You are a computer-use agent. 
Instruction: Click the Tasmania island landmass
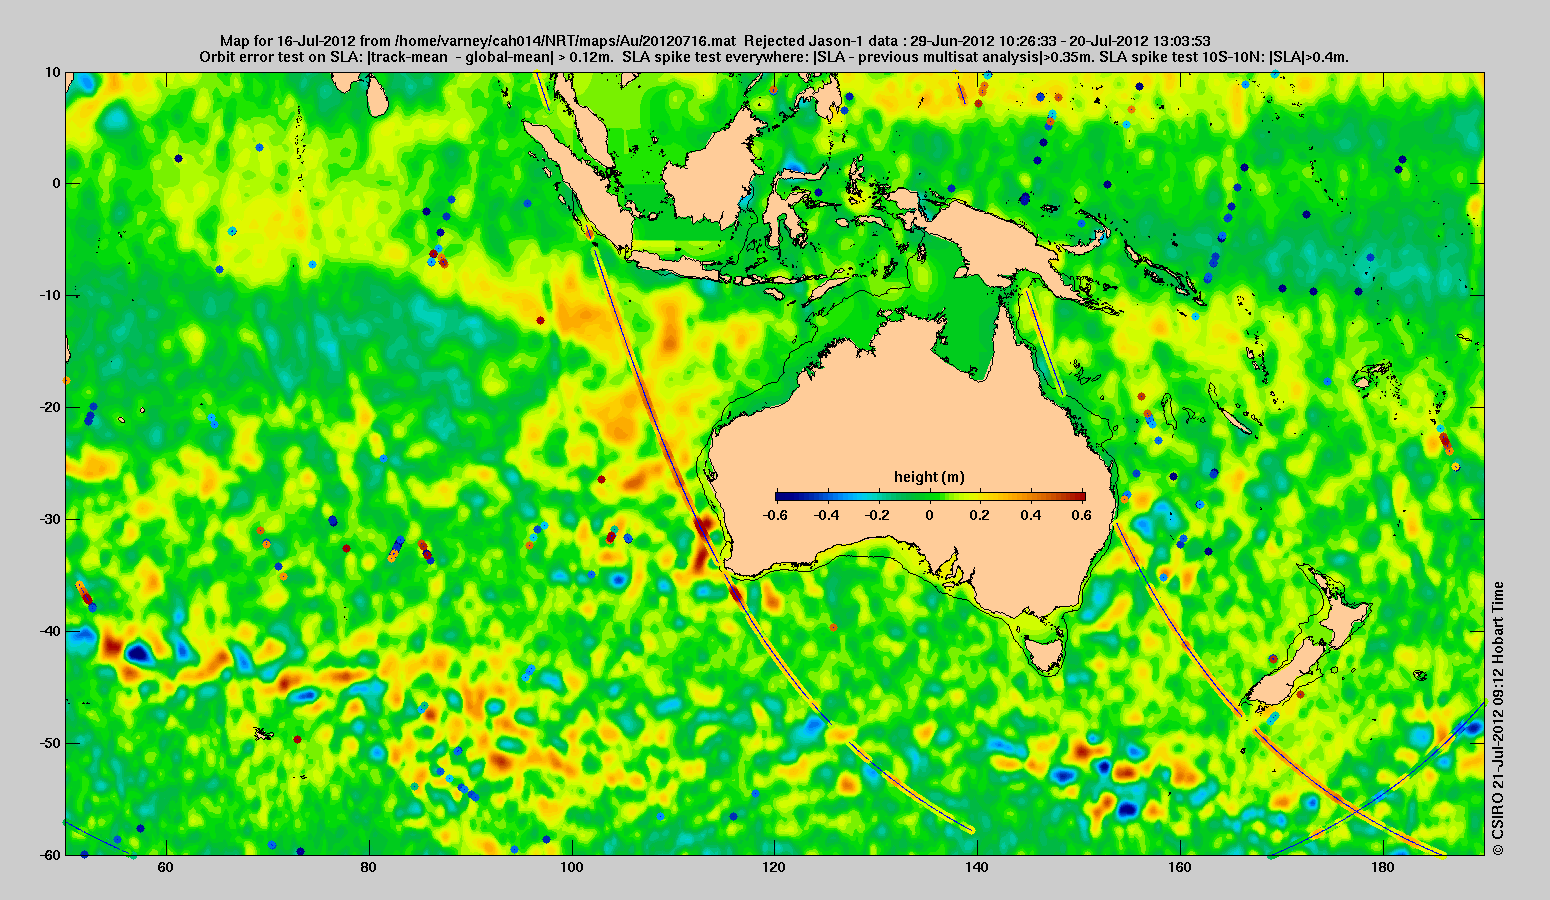[1046, 656]
